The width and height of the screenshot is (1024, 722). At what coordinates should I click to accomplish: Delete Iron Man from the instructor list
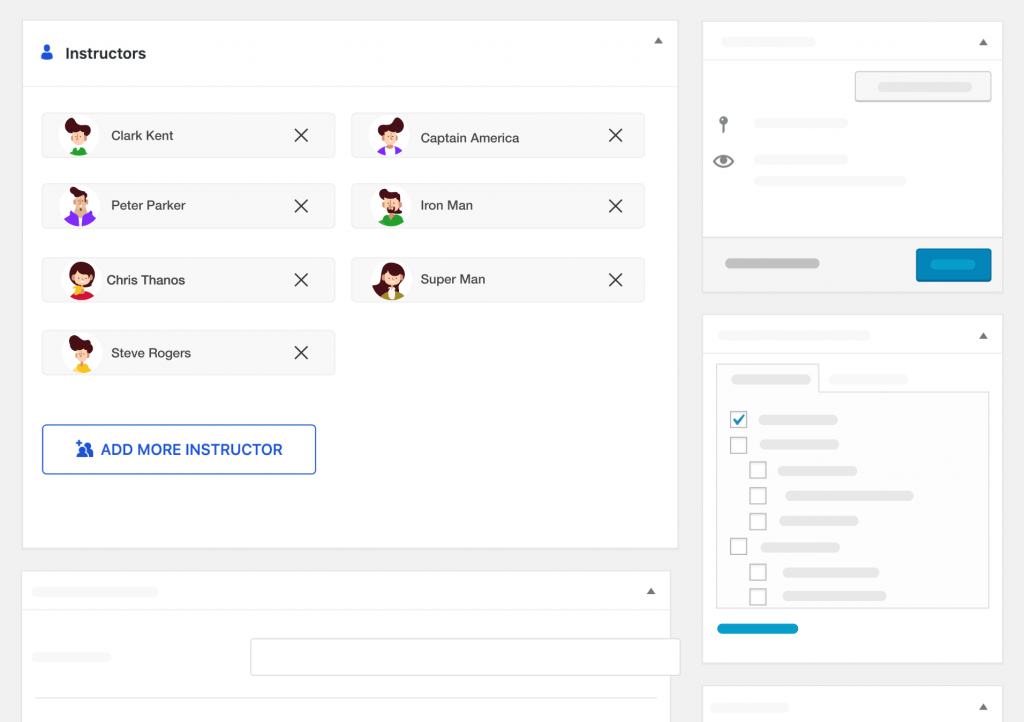pos(616,206)
